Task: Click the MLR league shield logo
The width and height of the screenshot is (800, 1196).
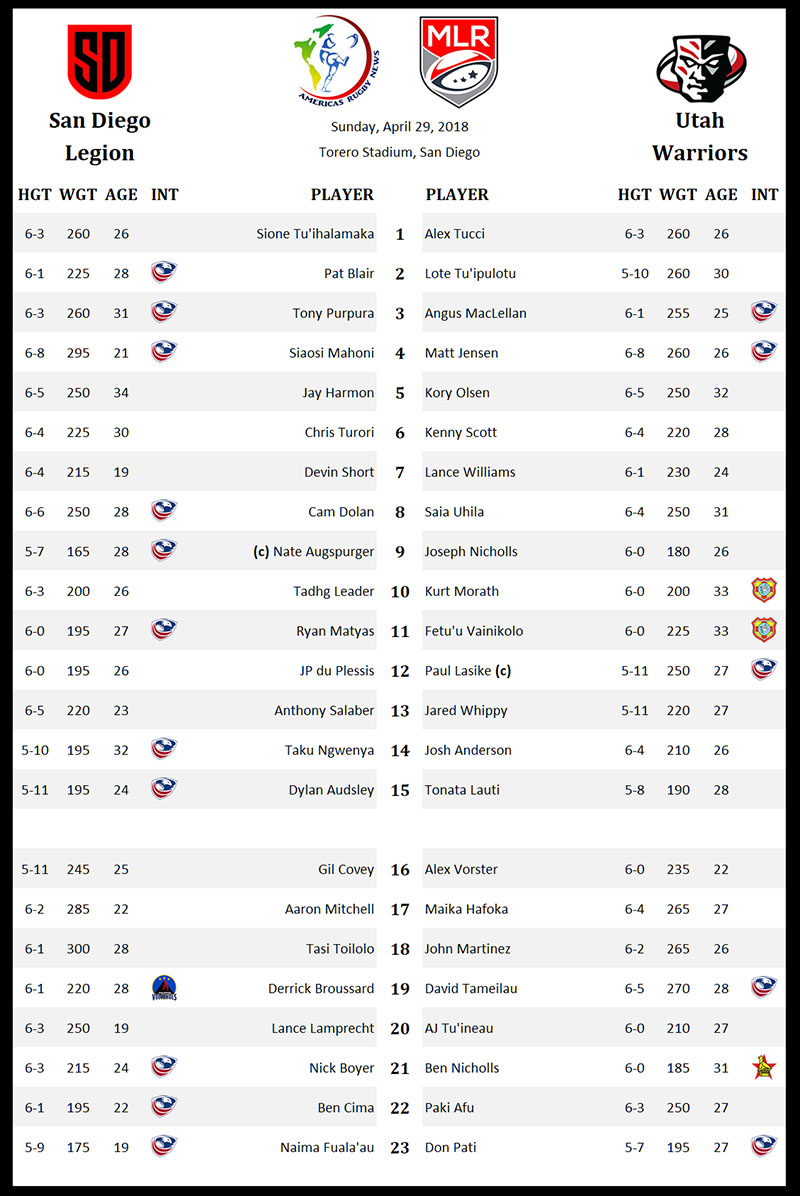Action: point(459,62)
